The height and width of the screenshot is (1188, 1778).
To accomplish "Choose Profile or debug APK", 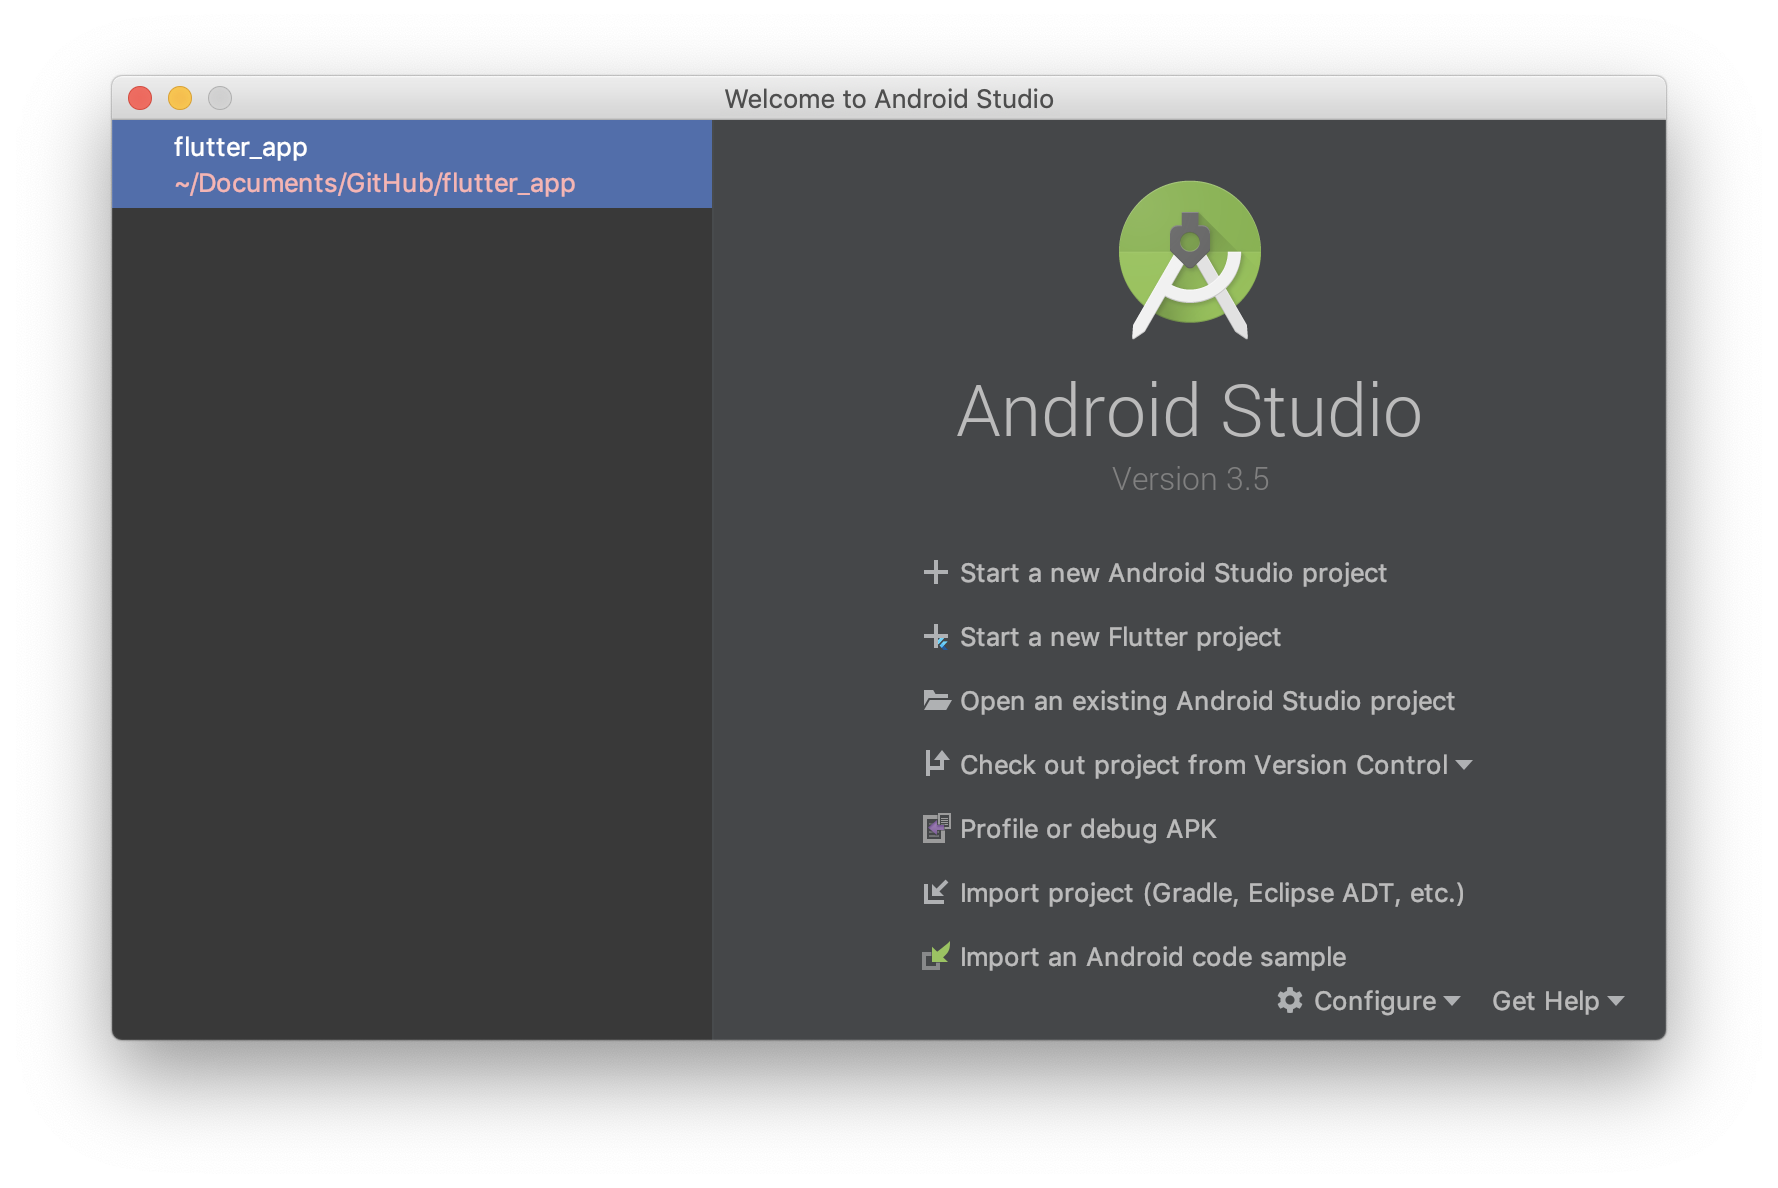I will click(1088, 829).
